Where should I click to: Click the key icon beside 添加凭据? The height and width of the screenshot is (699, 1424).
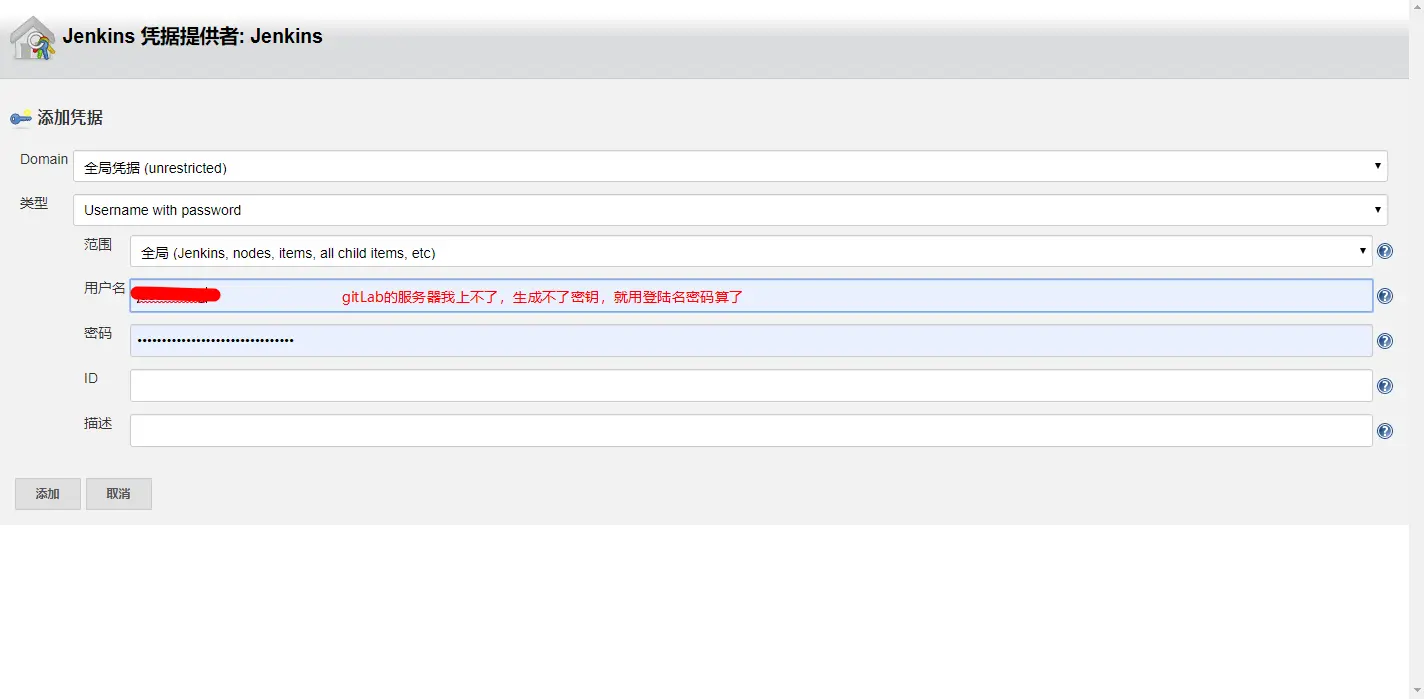(21, 118)
